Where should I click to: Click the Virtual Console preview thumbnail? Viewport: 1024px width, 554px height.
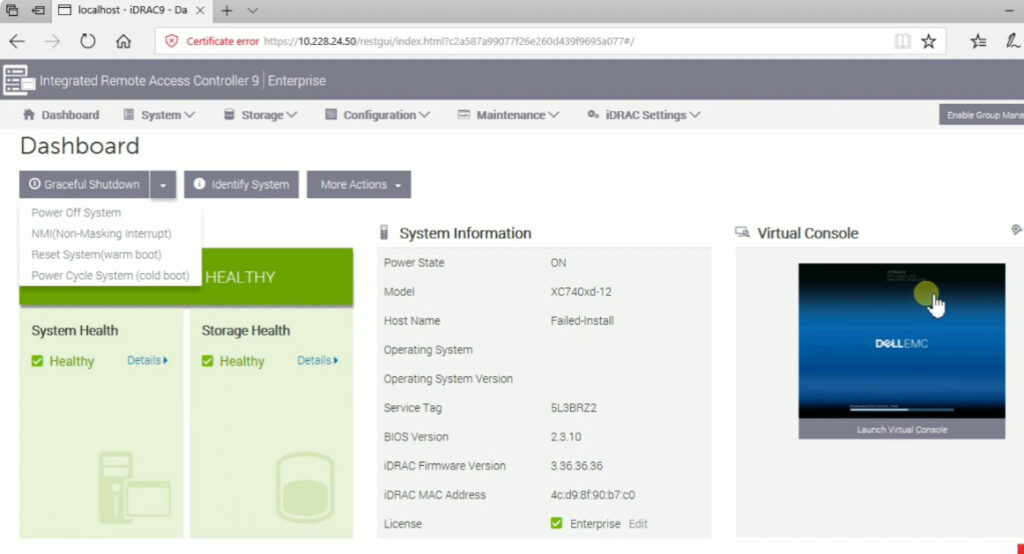901,340
